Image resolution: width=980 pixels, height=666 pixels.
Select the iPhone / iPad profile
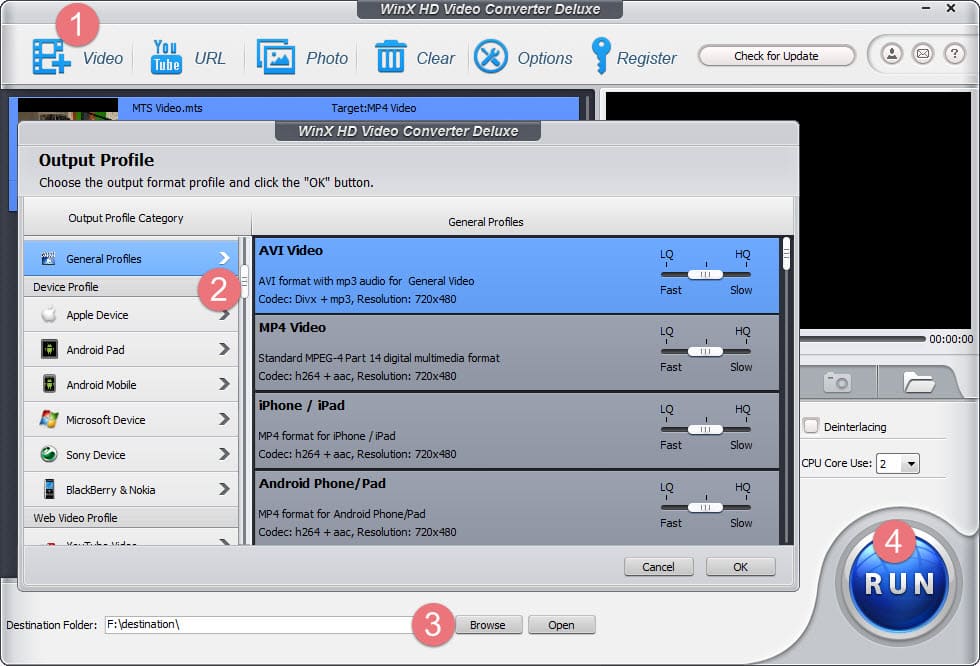[517, 430]
